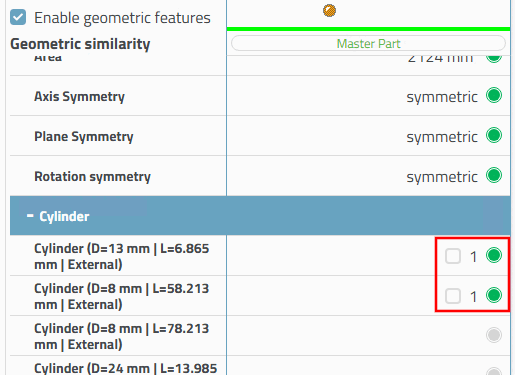Screen dimensions: 515x375
Task: Click the orange part thumbnail at top
Action: point(329,10)
